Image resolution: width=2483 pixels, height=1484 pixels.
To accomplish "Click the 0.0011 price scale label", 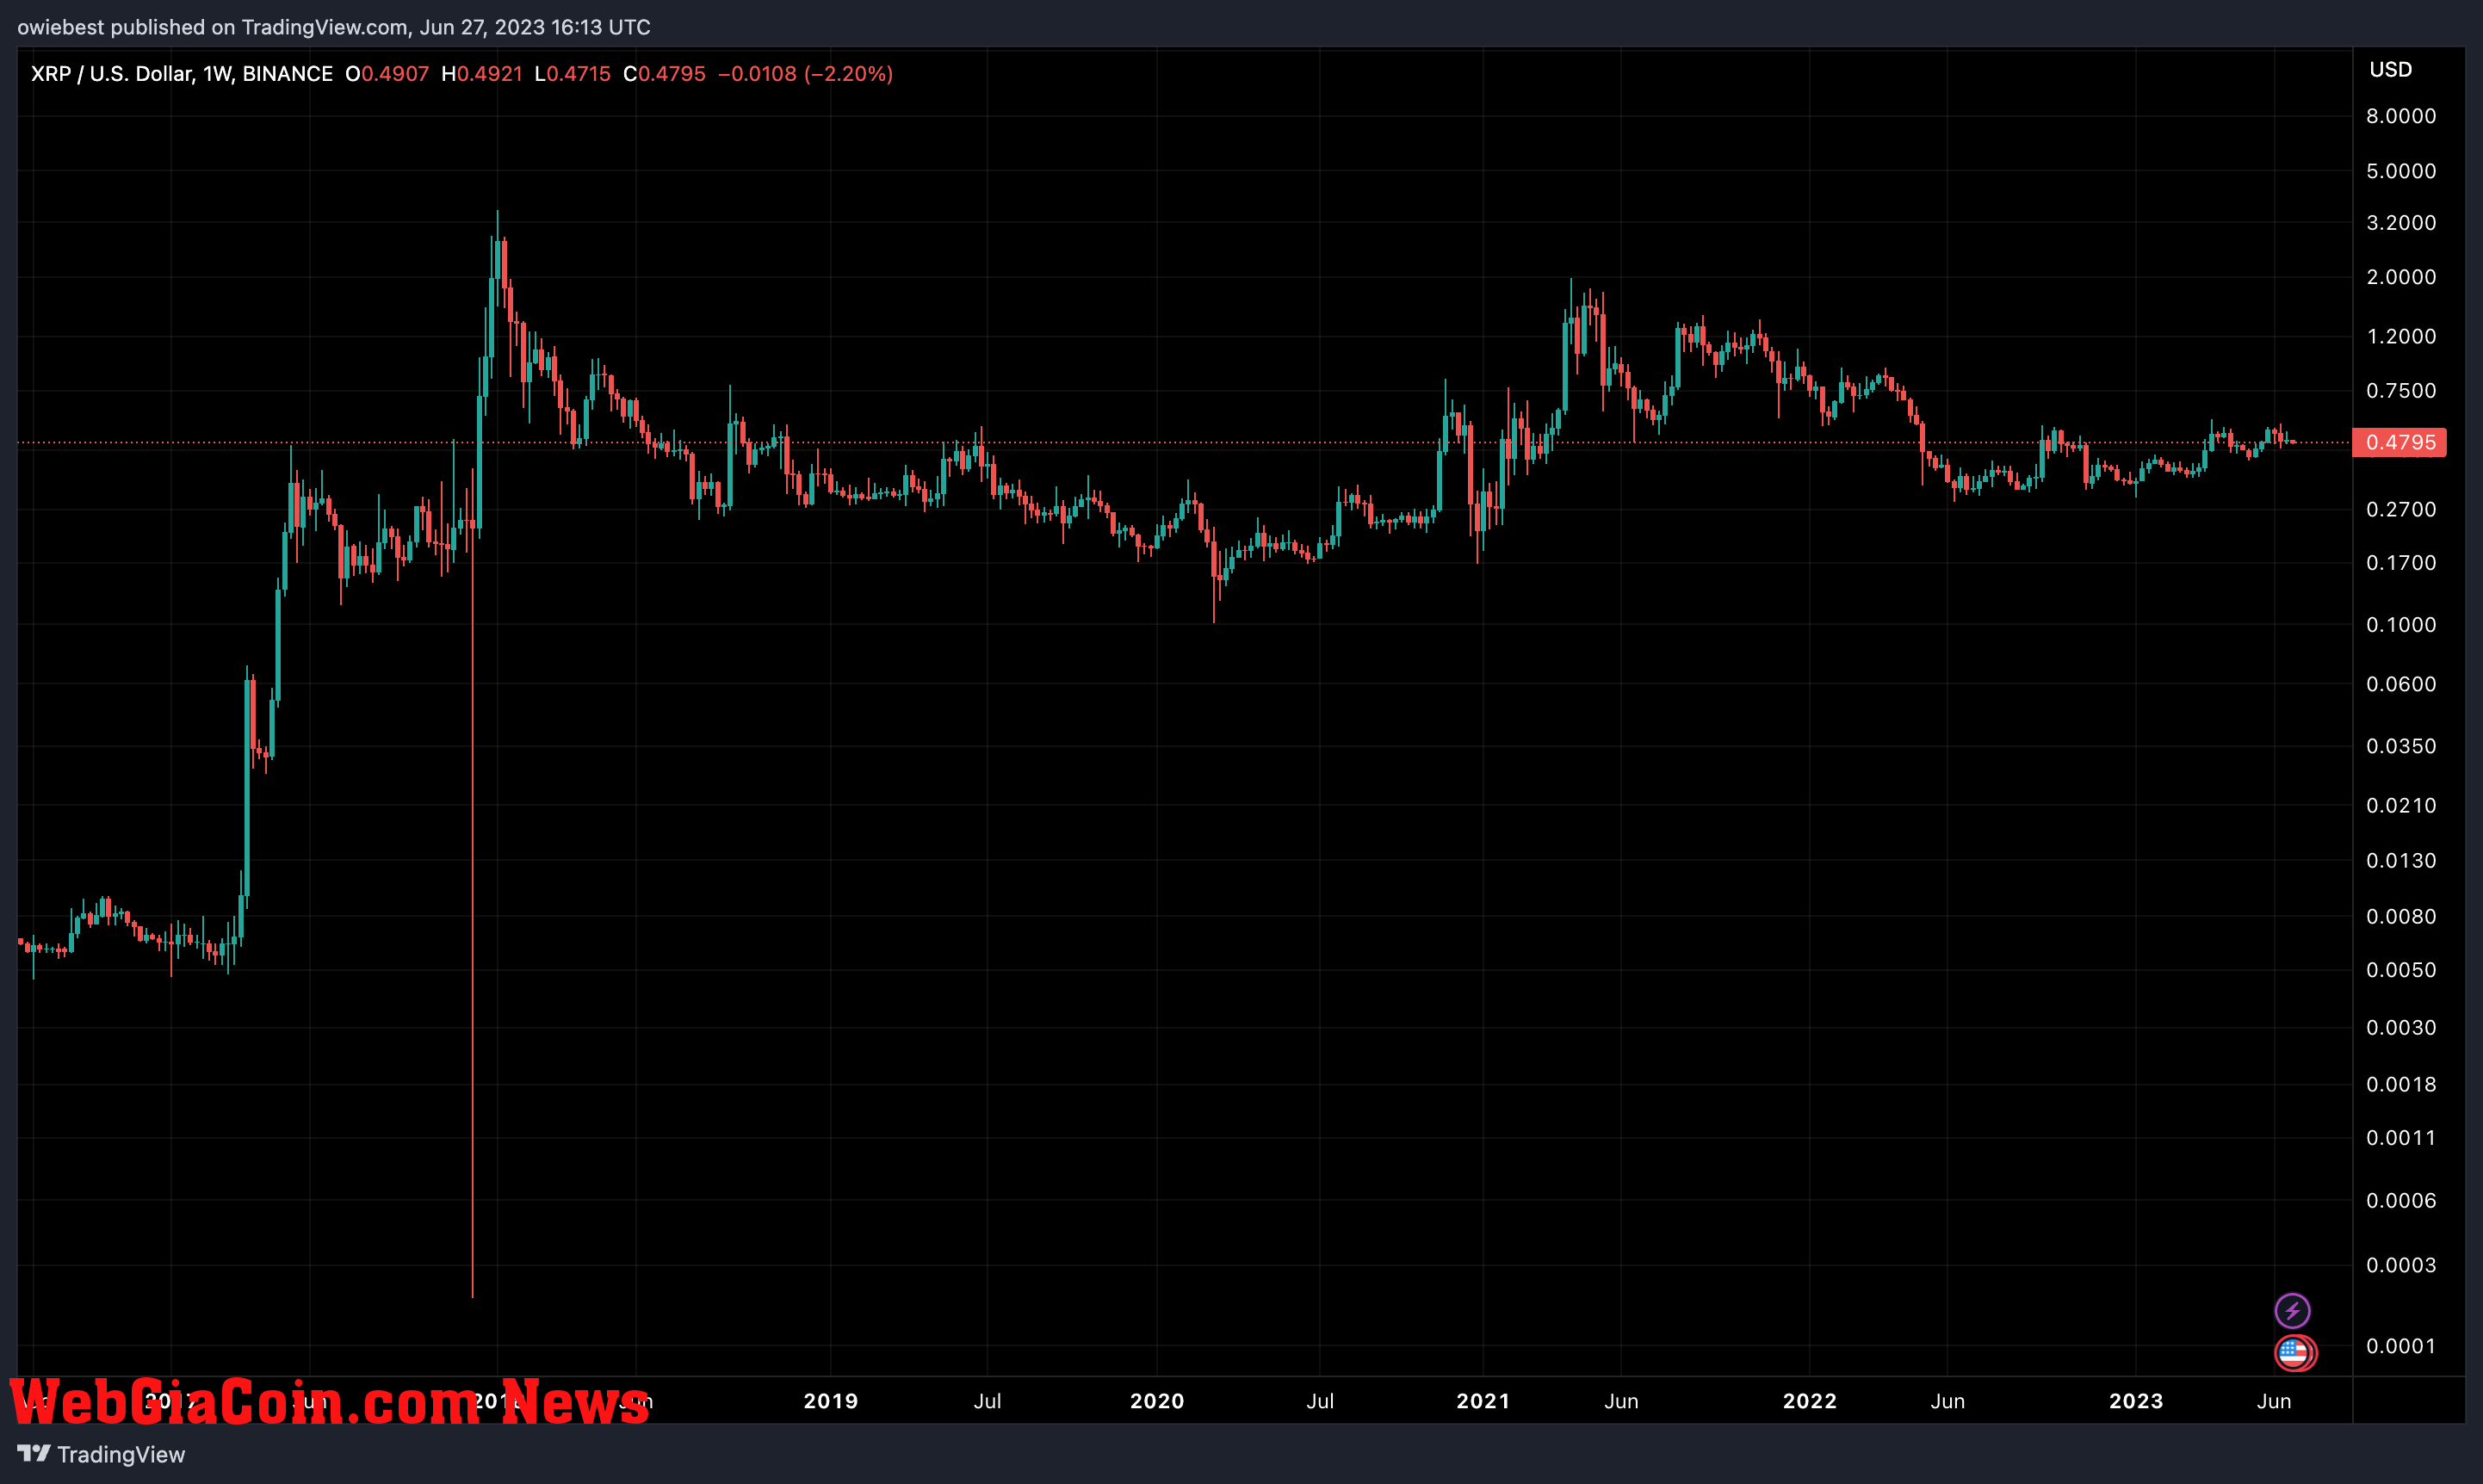I will [2400, 1138].
